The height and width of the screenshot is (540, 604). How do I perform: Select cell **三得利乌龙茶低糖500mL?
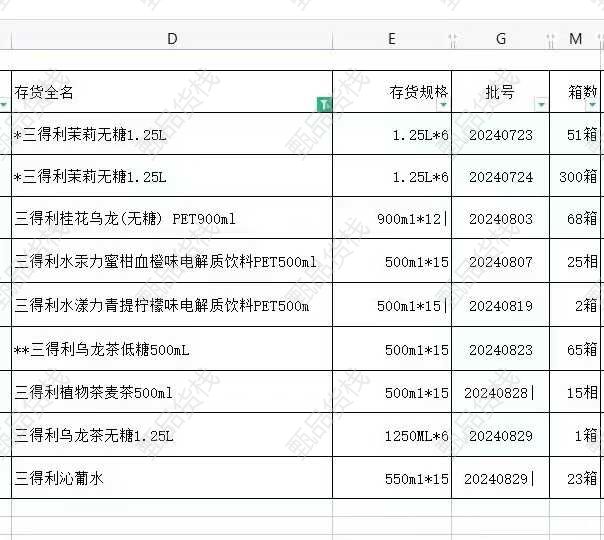[x=172, y=349]
